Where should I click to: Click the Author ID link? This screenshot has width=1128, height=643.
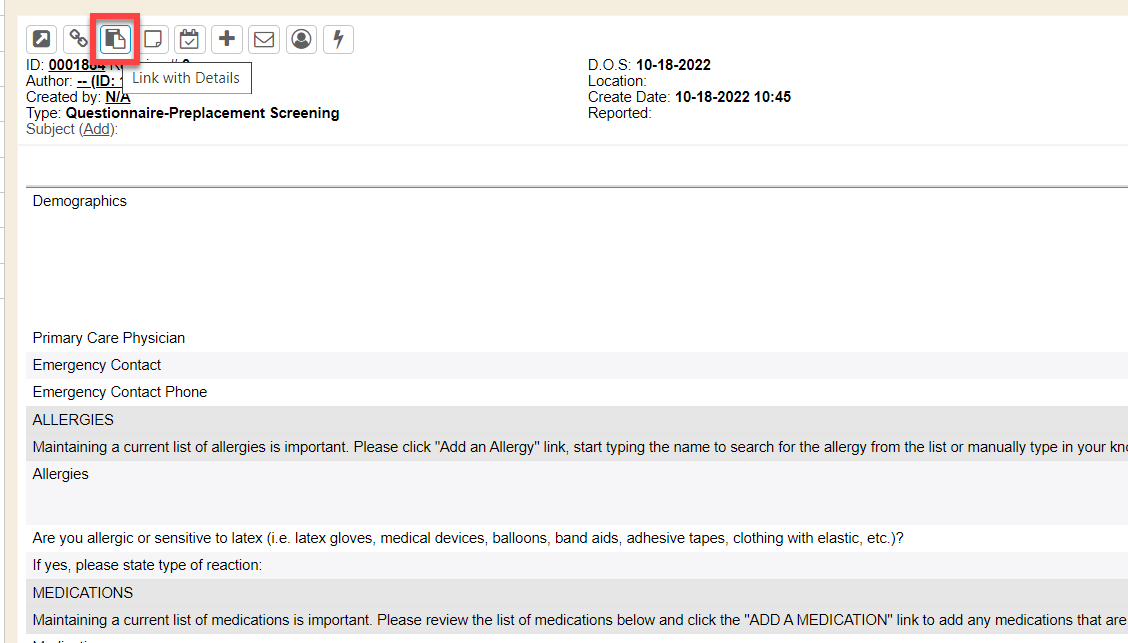98,81
